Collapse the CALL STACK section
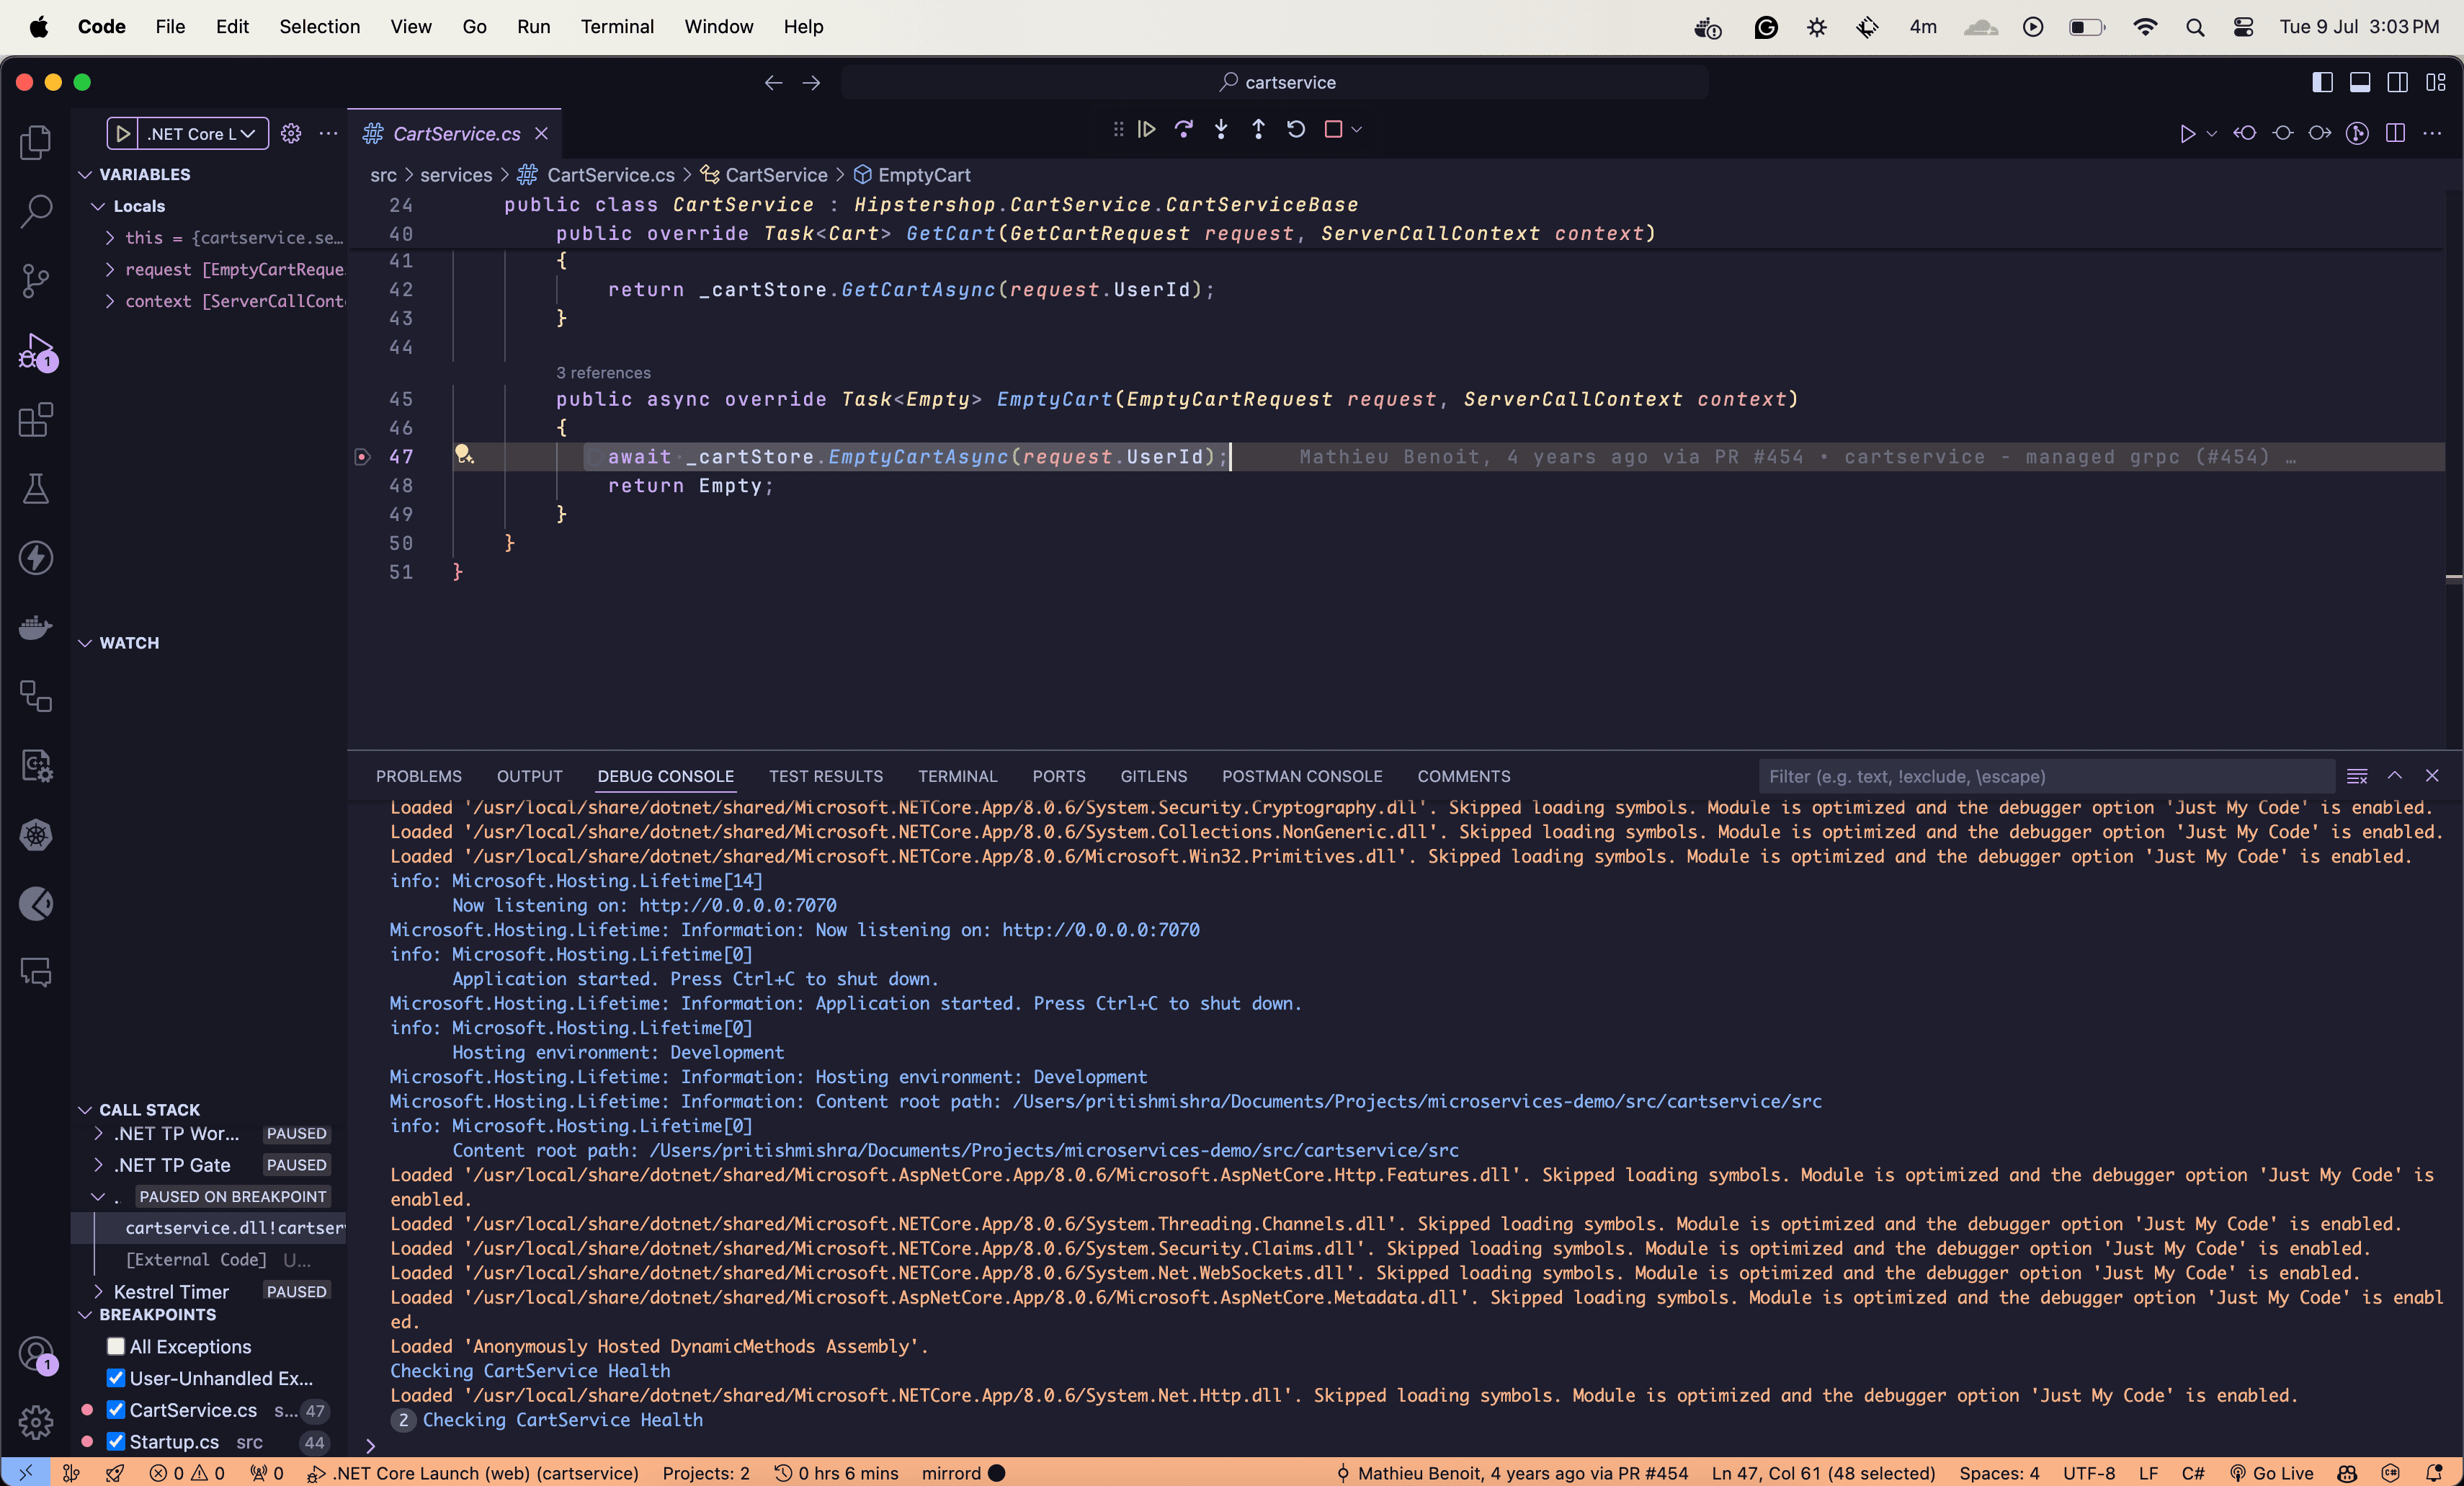 [86, 1110]
